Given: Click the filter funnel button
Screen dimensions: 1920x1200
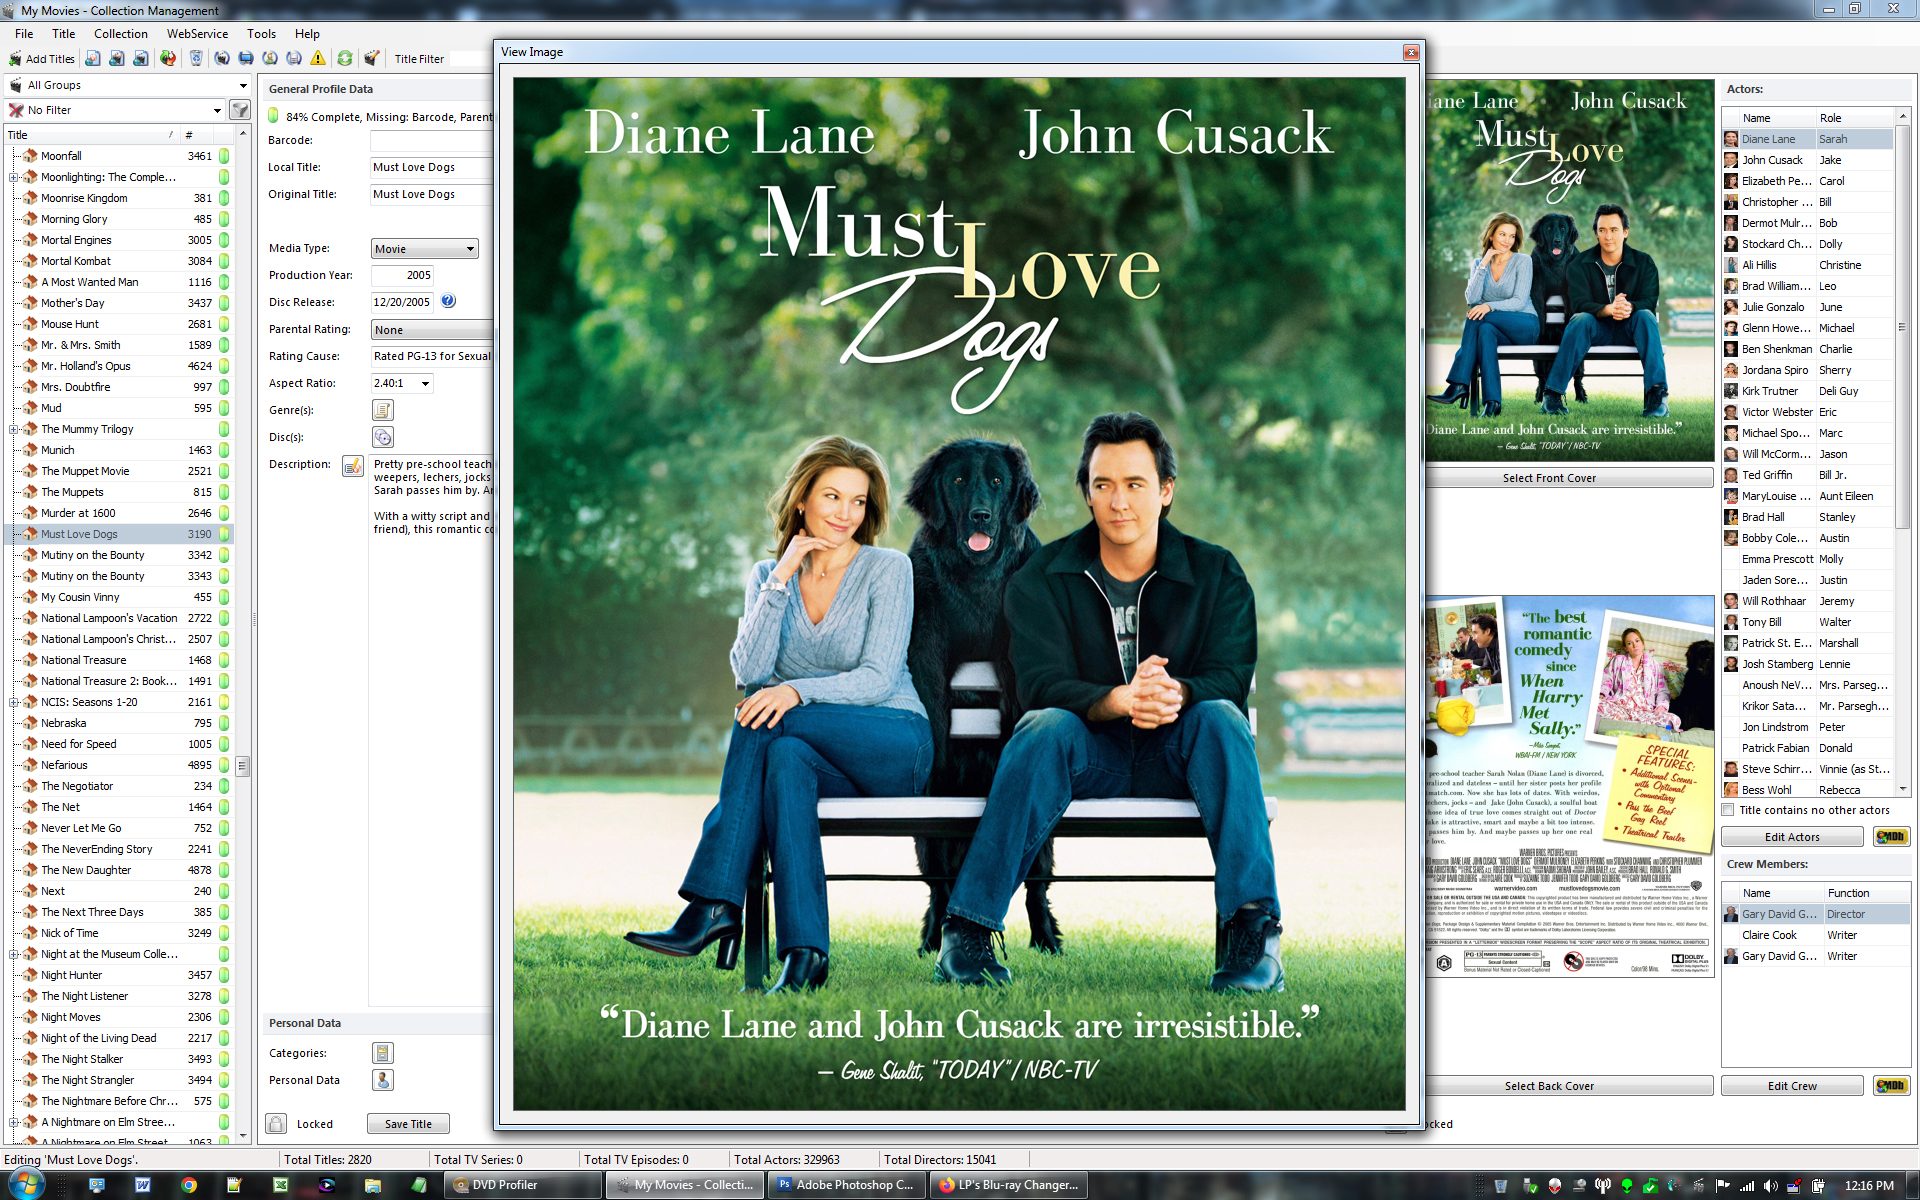Looking at the screenshot, I should (x=240, y=110).
